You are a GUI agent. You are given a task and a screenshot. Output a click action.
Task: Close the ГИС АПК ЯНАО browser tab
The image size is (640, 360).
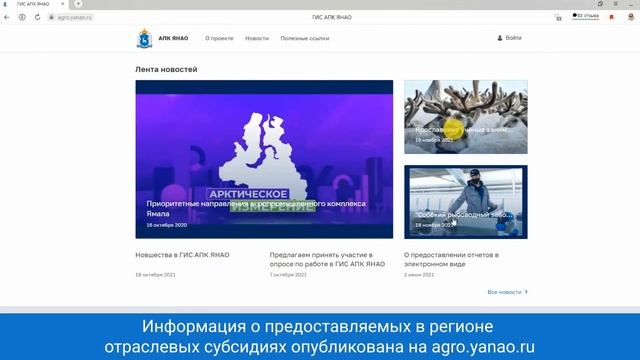[x=63, y=4]
